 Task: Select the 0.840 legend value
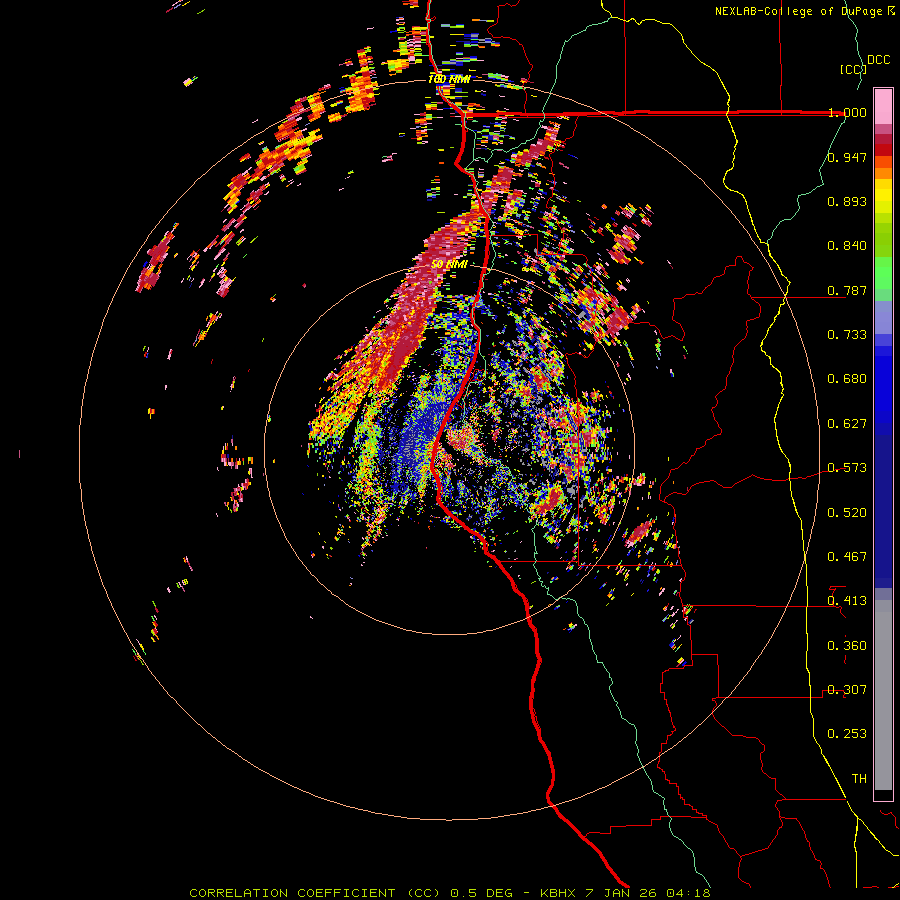[x=847, y=246]
